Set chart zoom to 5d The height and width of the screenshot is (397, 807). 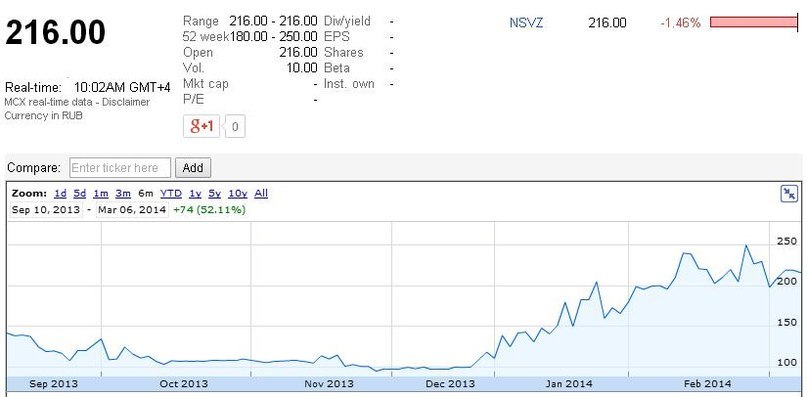(80, 194)
